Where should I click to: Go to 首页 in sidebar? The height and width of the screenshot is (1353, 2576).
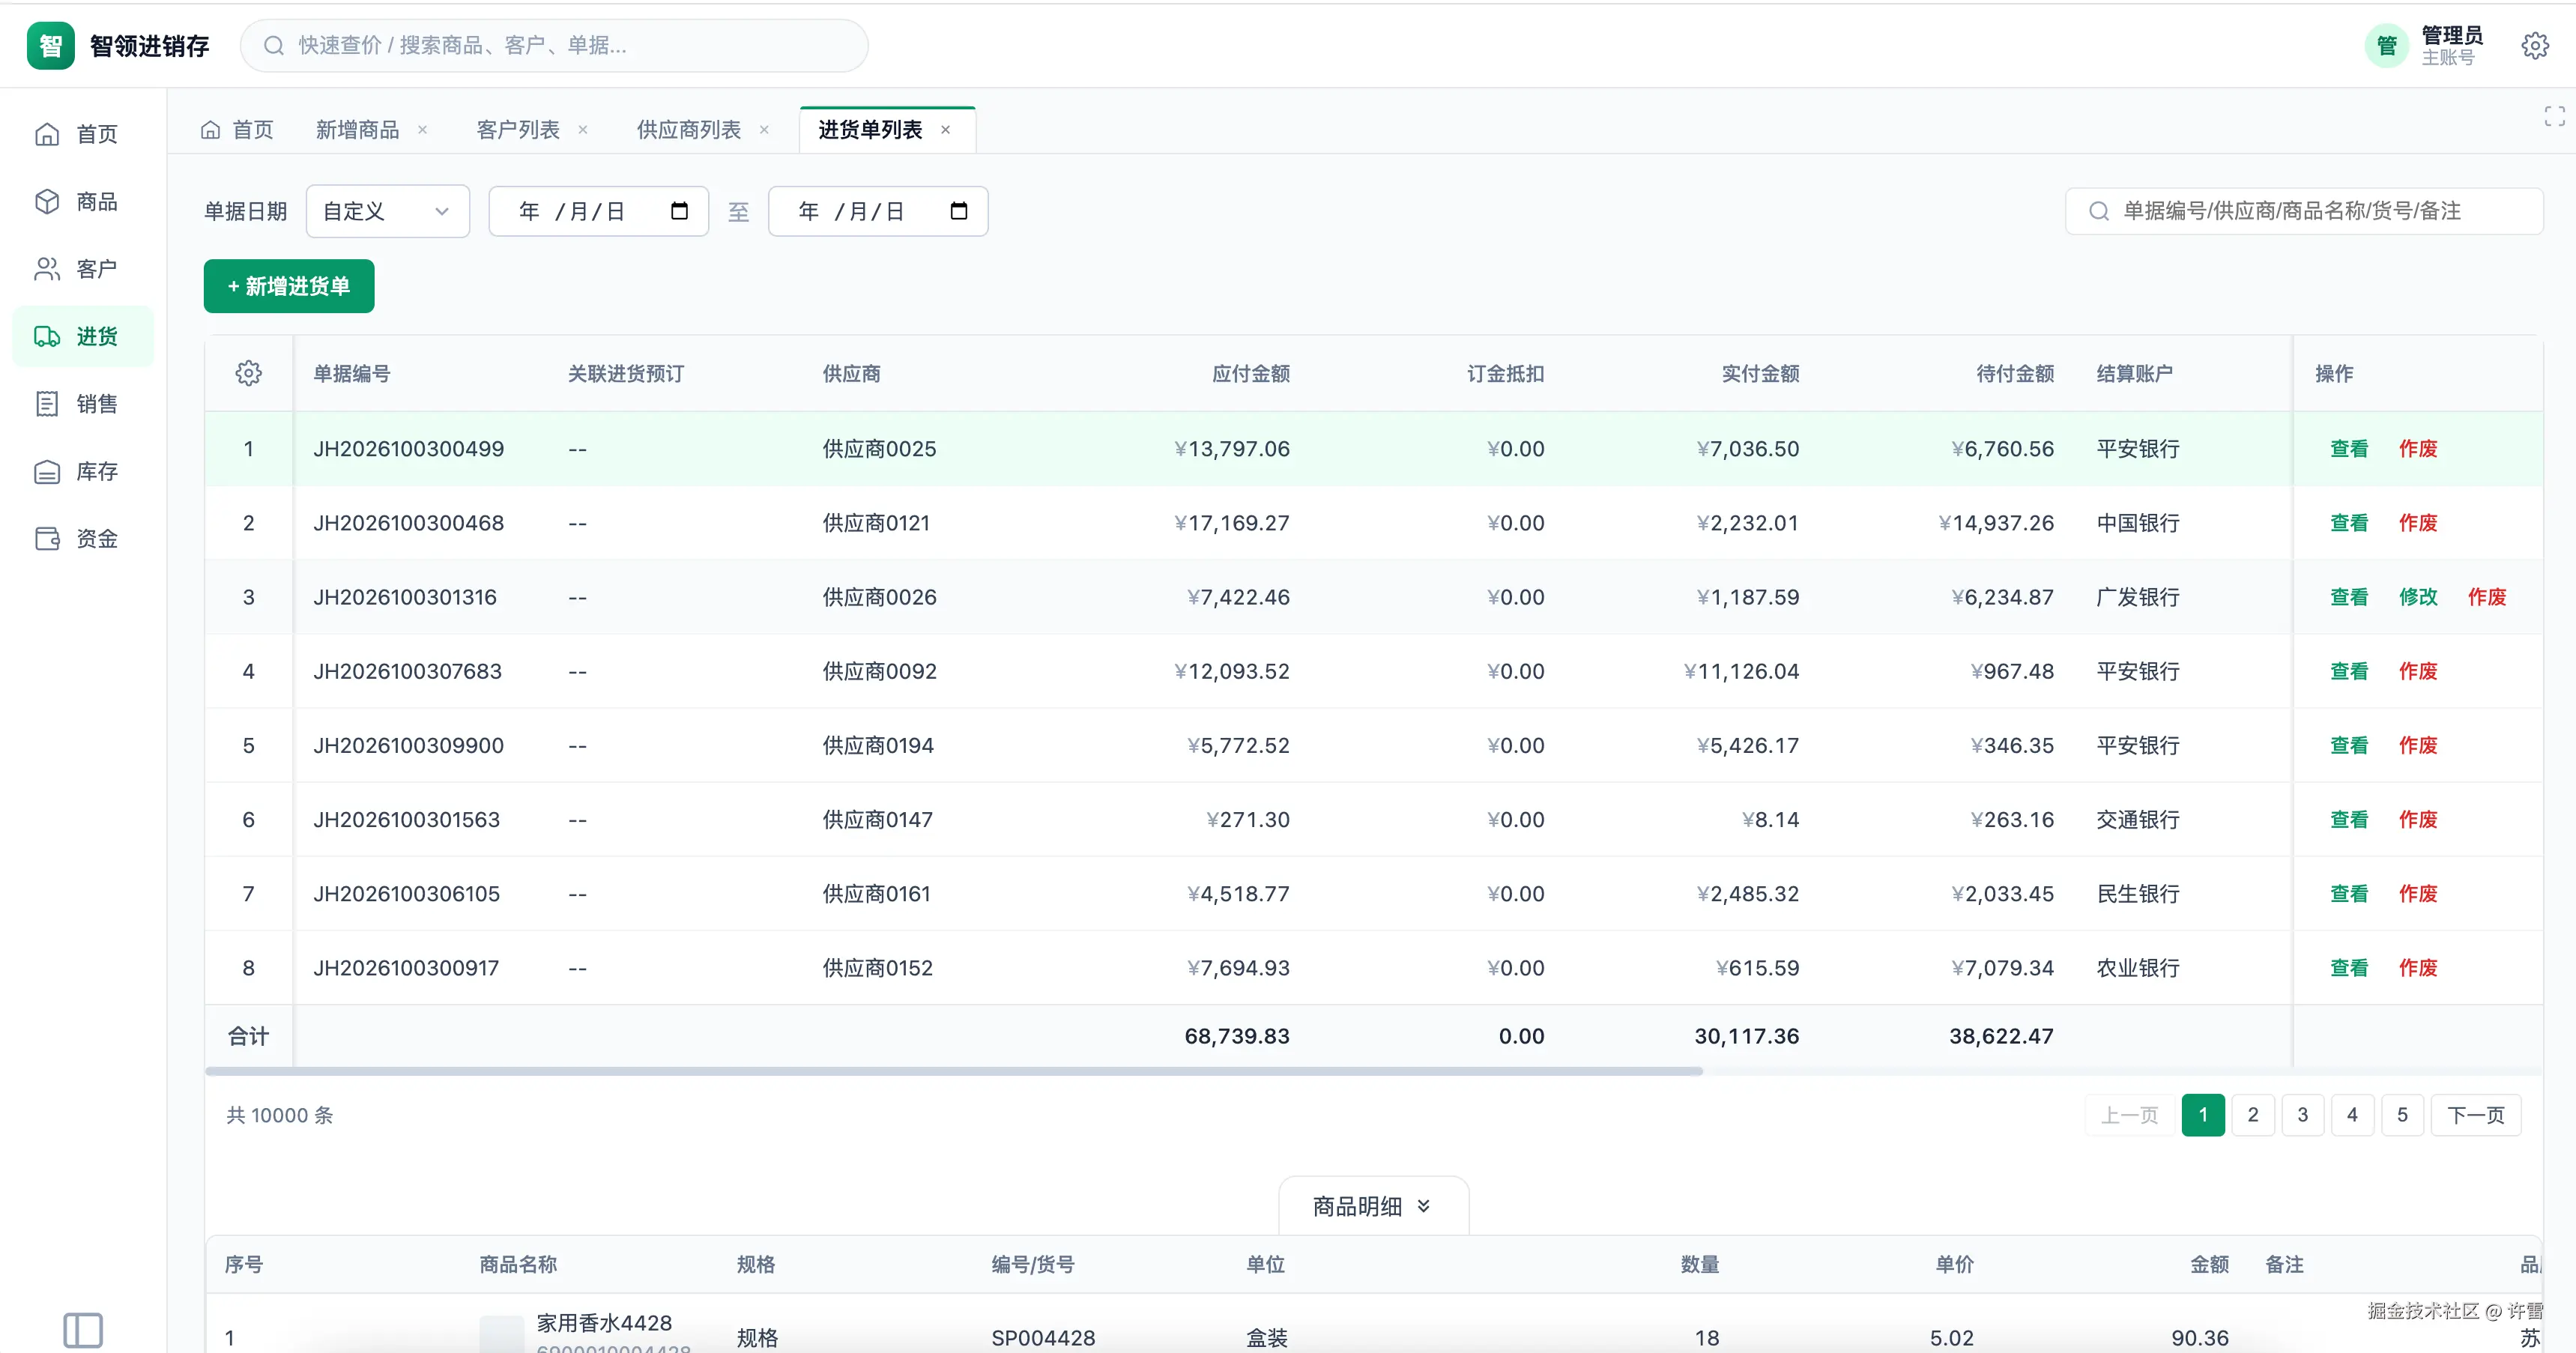(x=83, y=134)
